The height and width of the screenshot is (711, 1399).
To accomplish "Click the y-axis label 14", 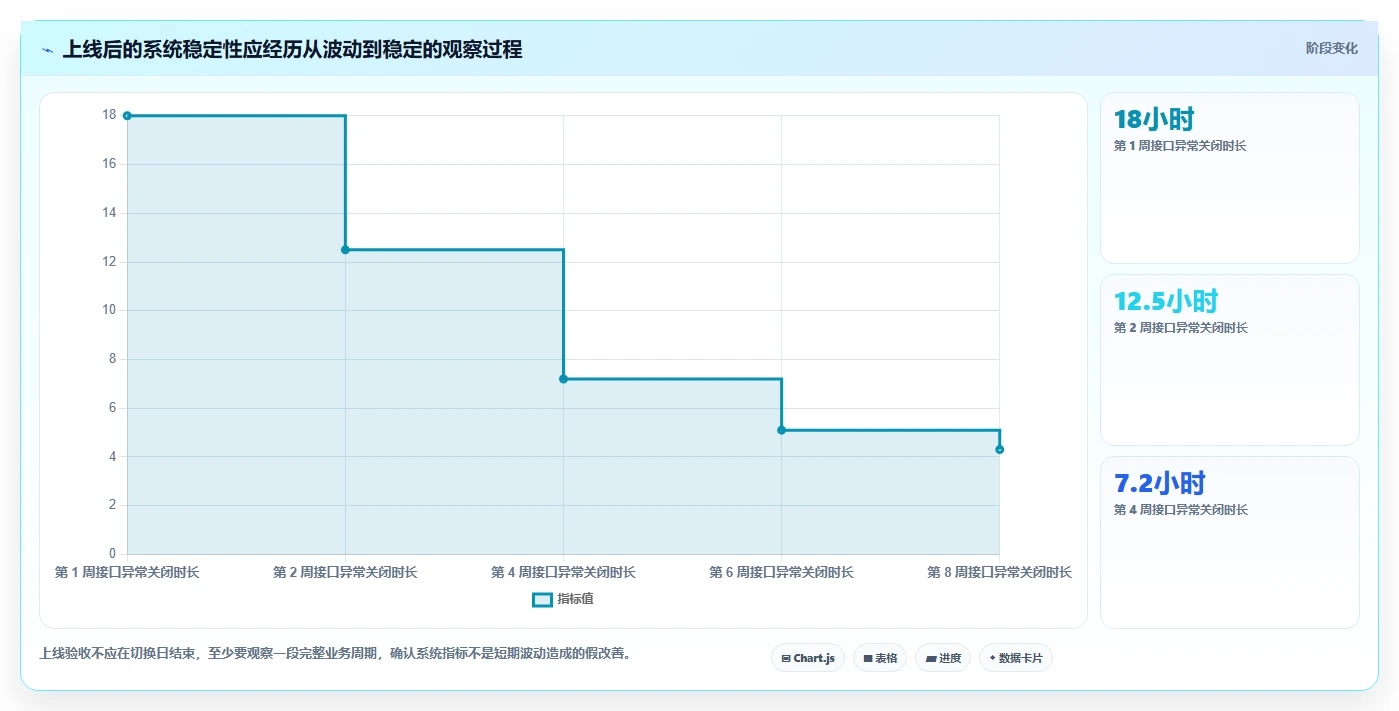I will coord(109,213).
